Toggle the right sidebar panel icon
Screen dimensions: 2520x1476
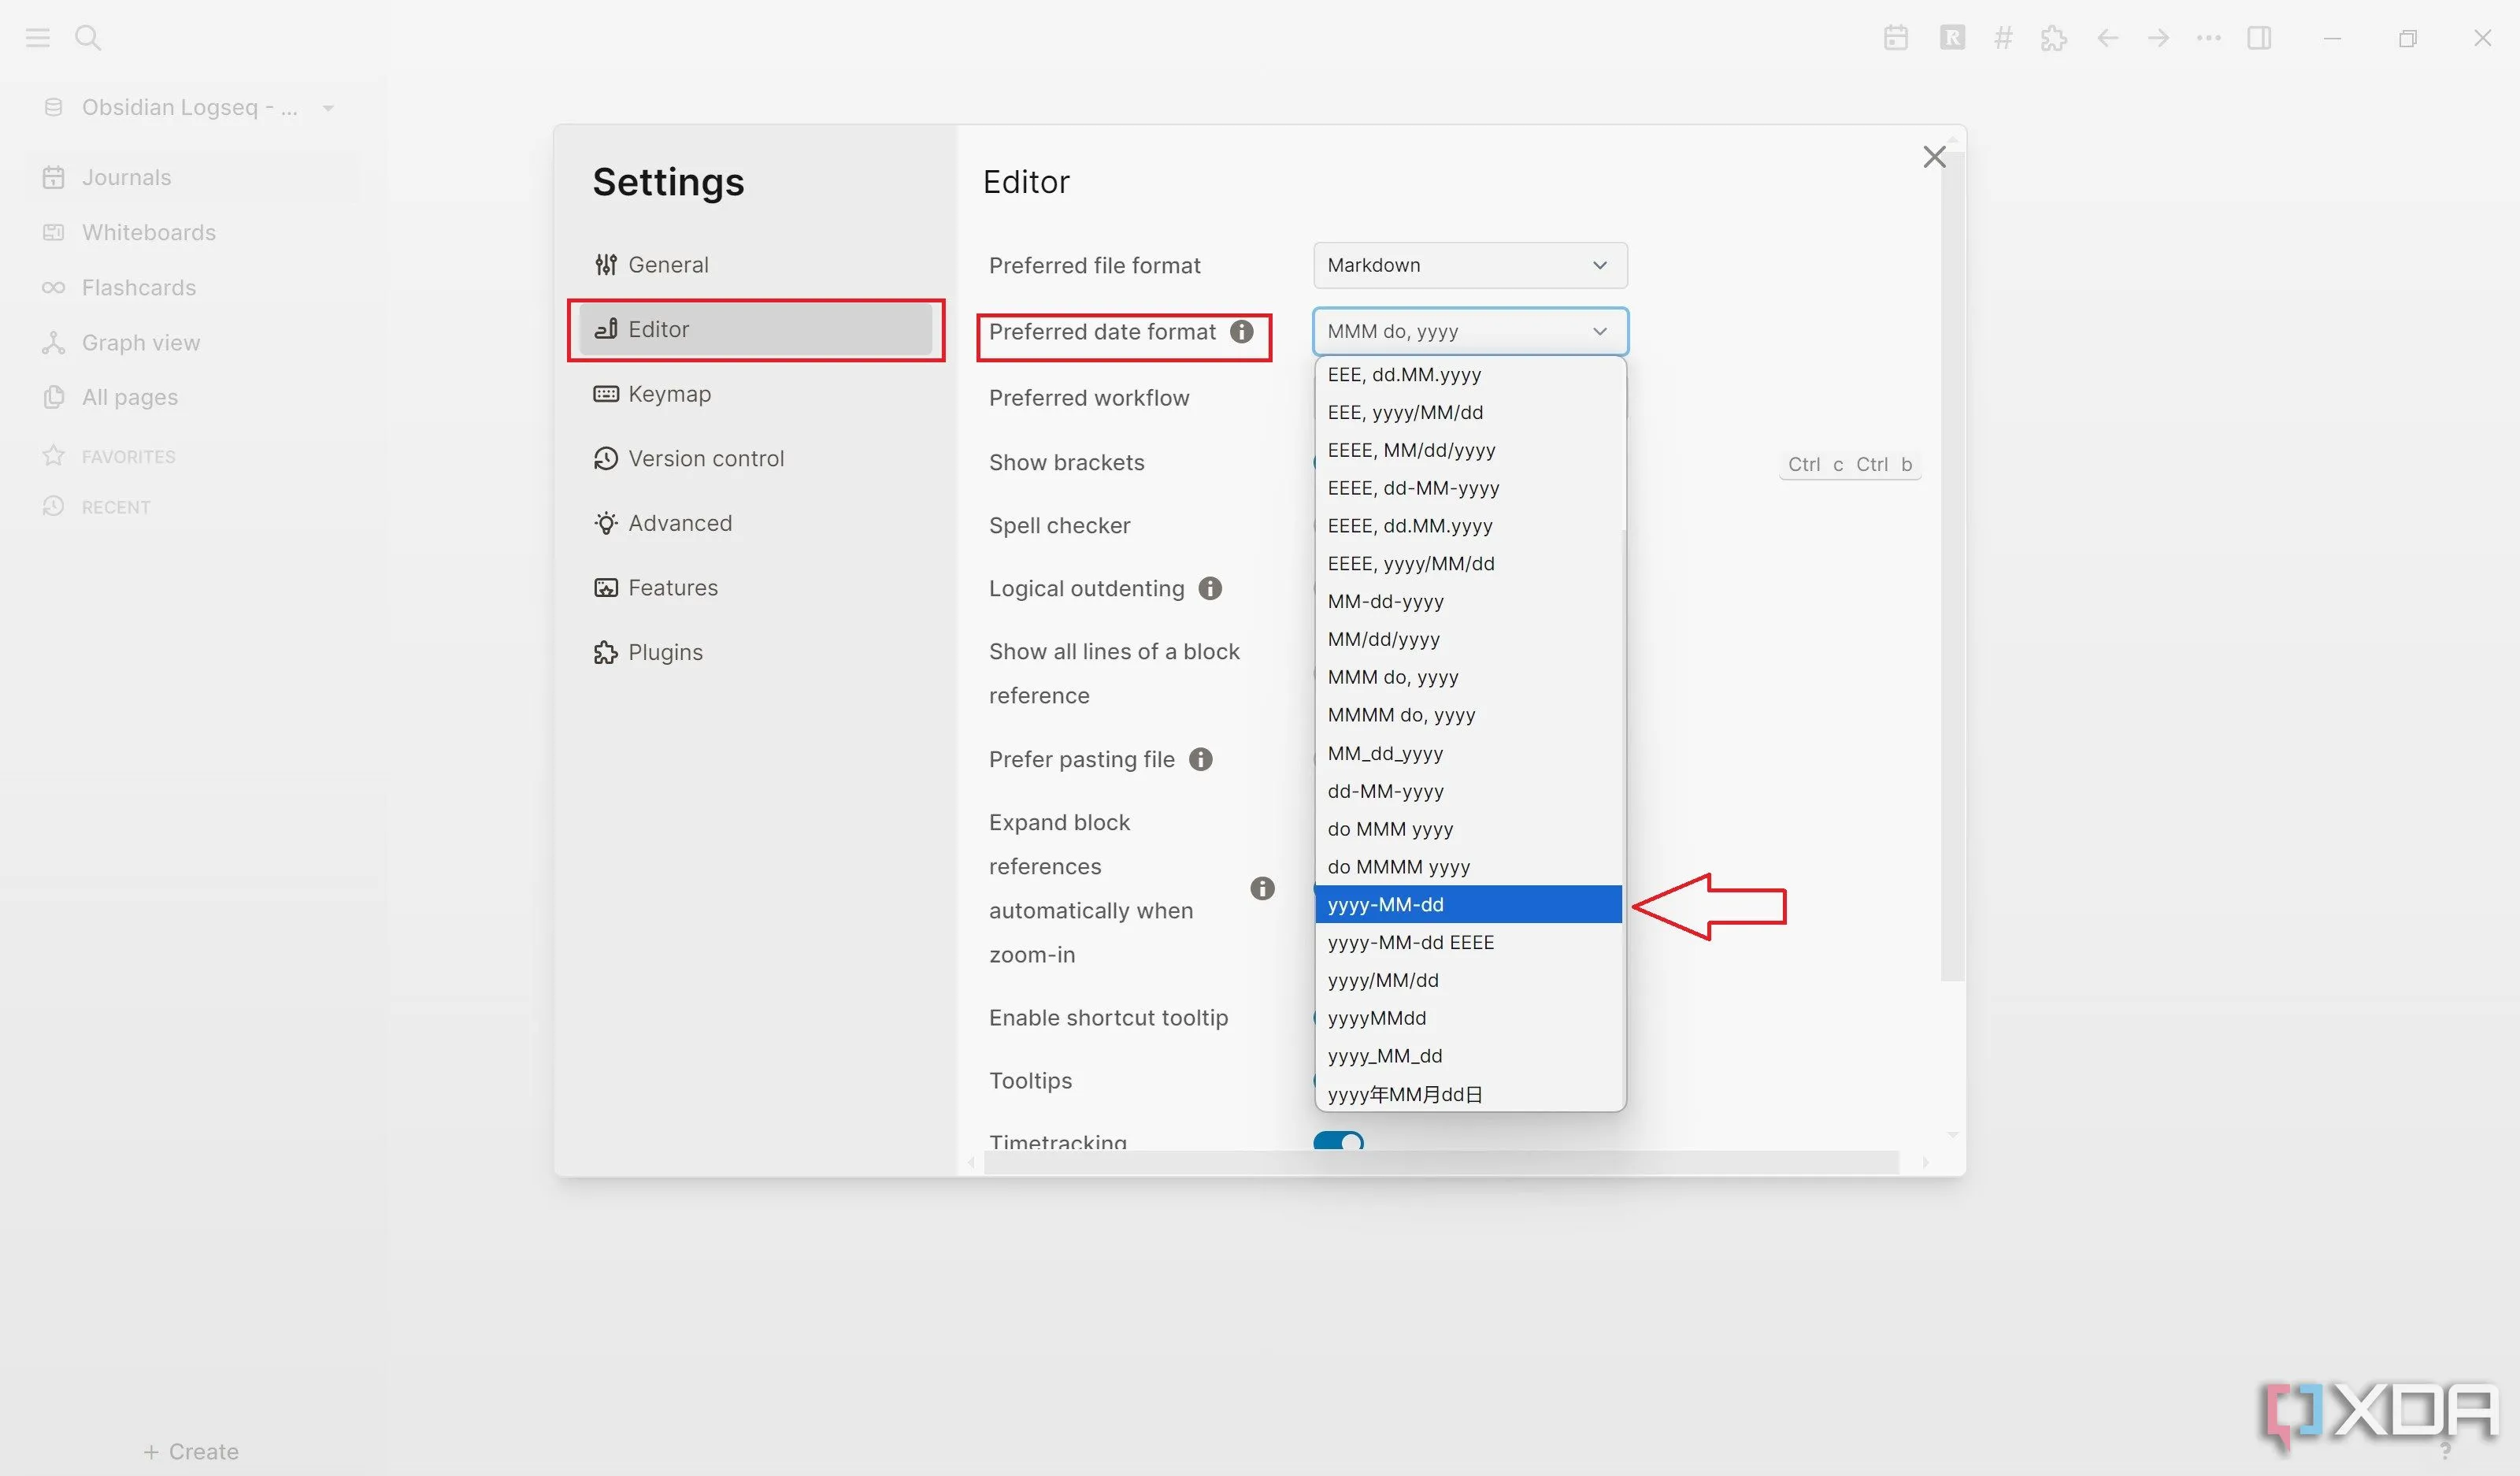pos(2259,38)
